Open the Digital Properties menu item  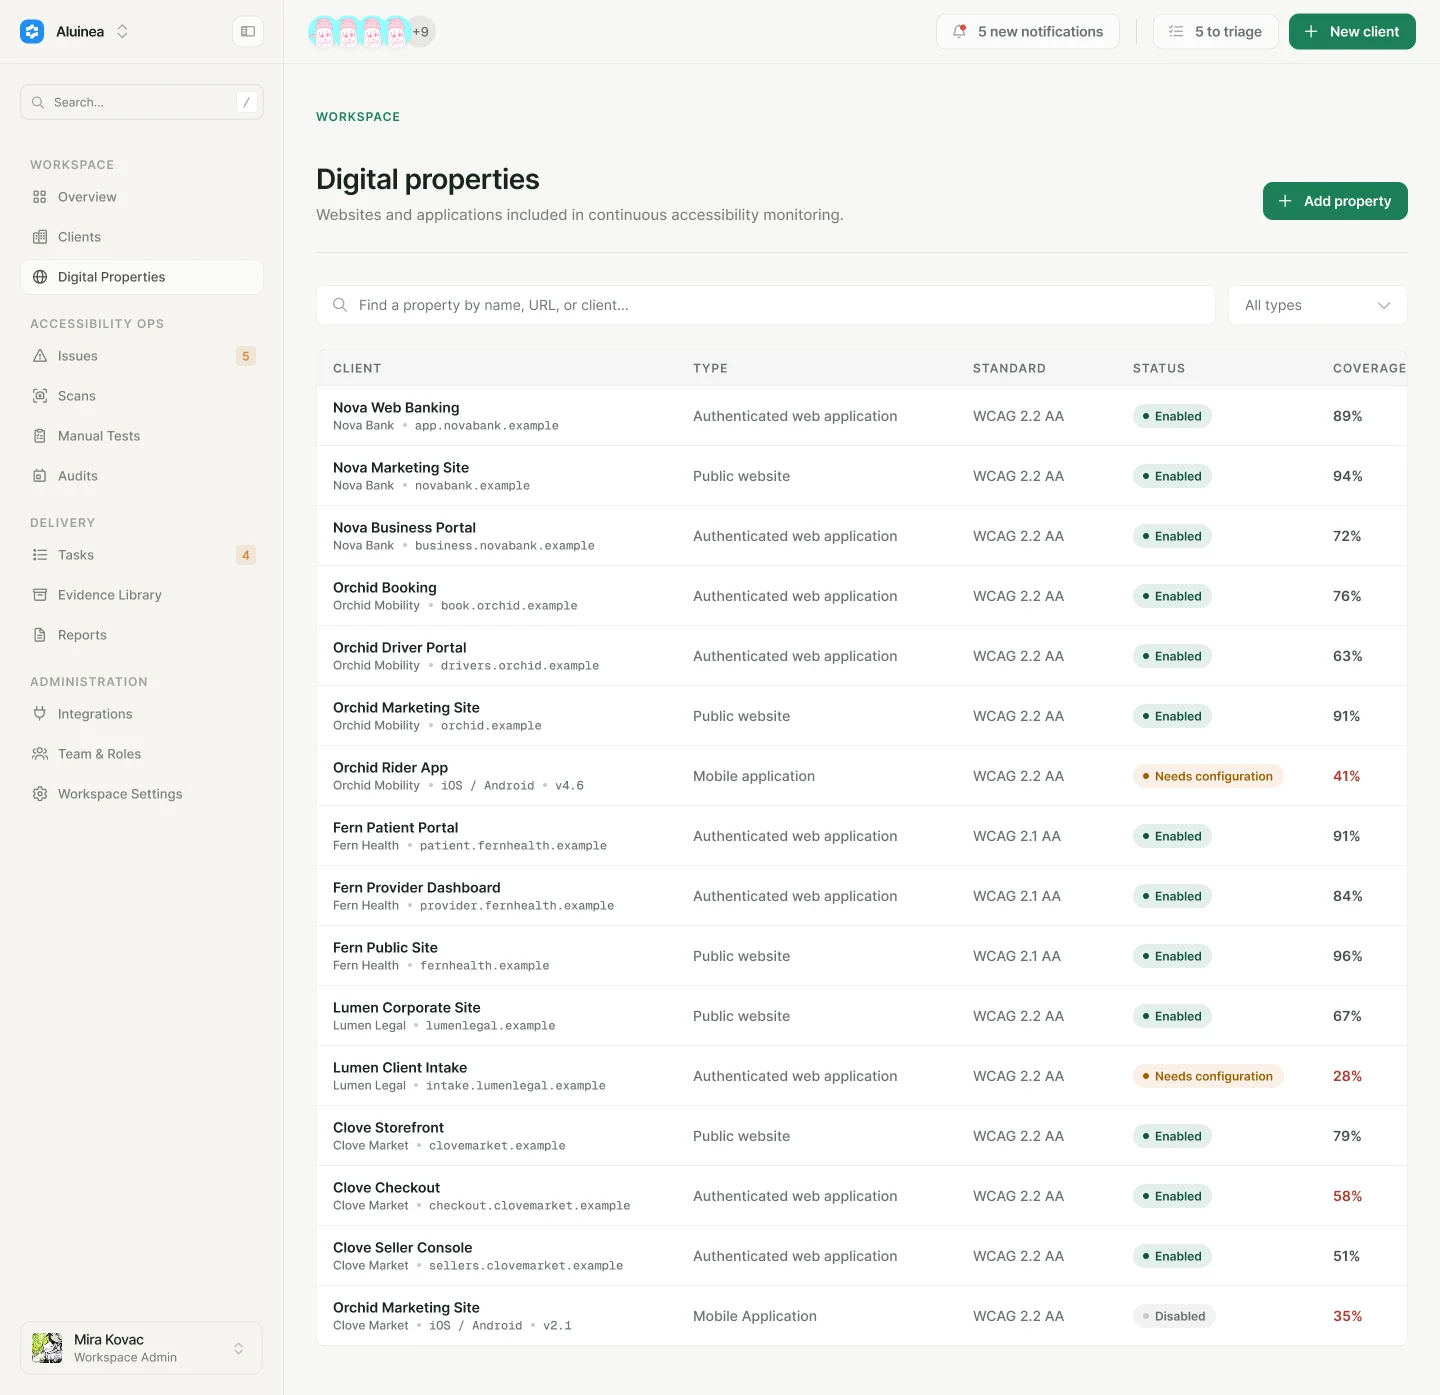tap(141, 277)
